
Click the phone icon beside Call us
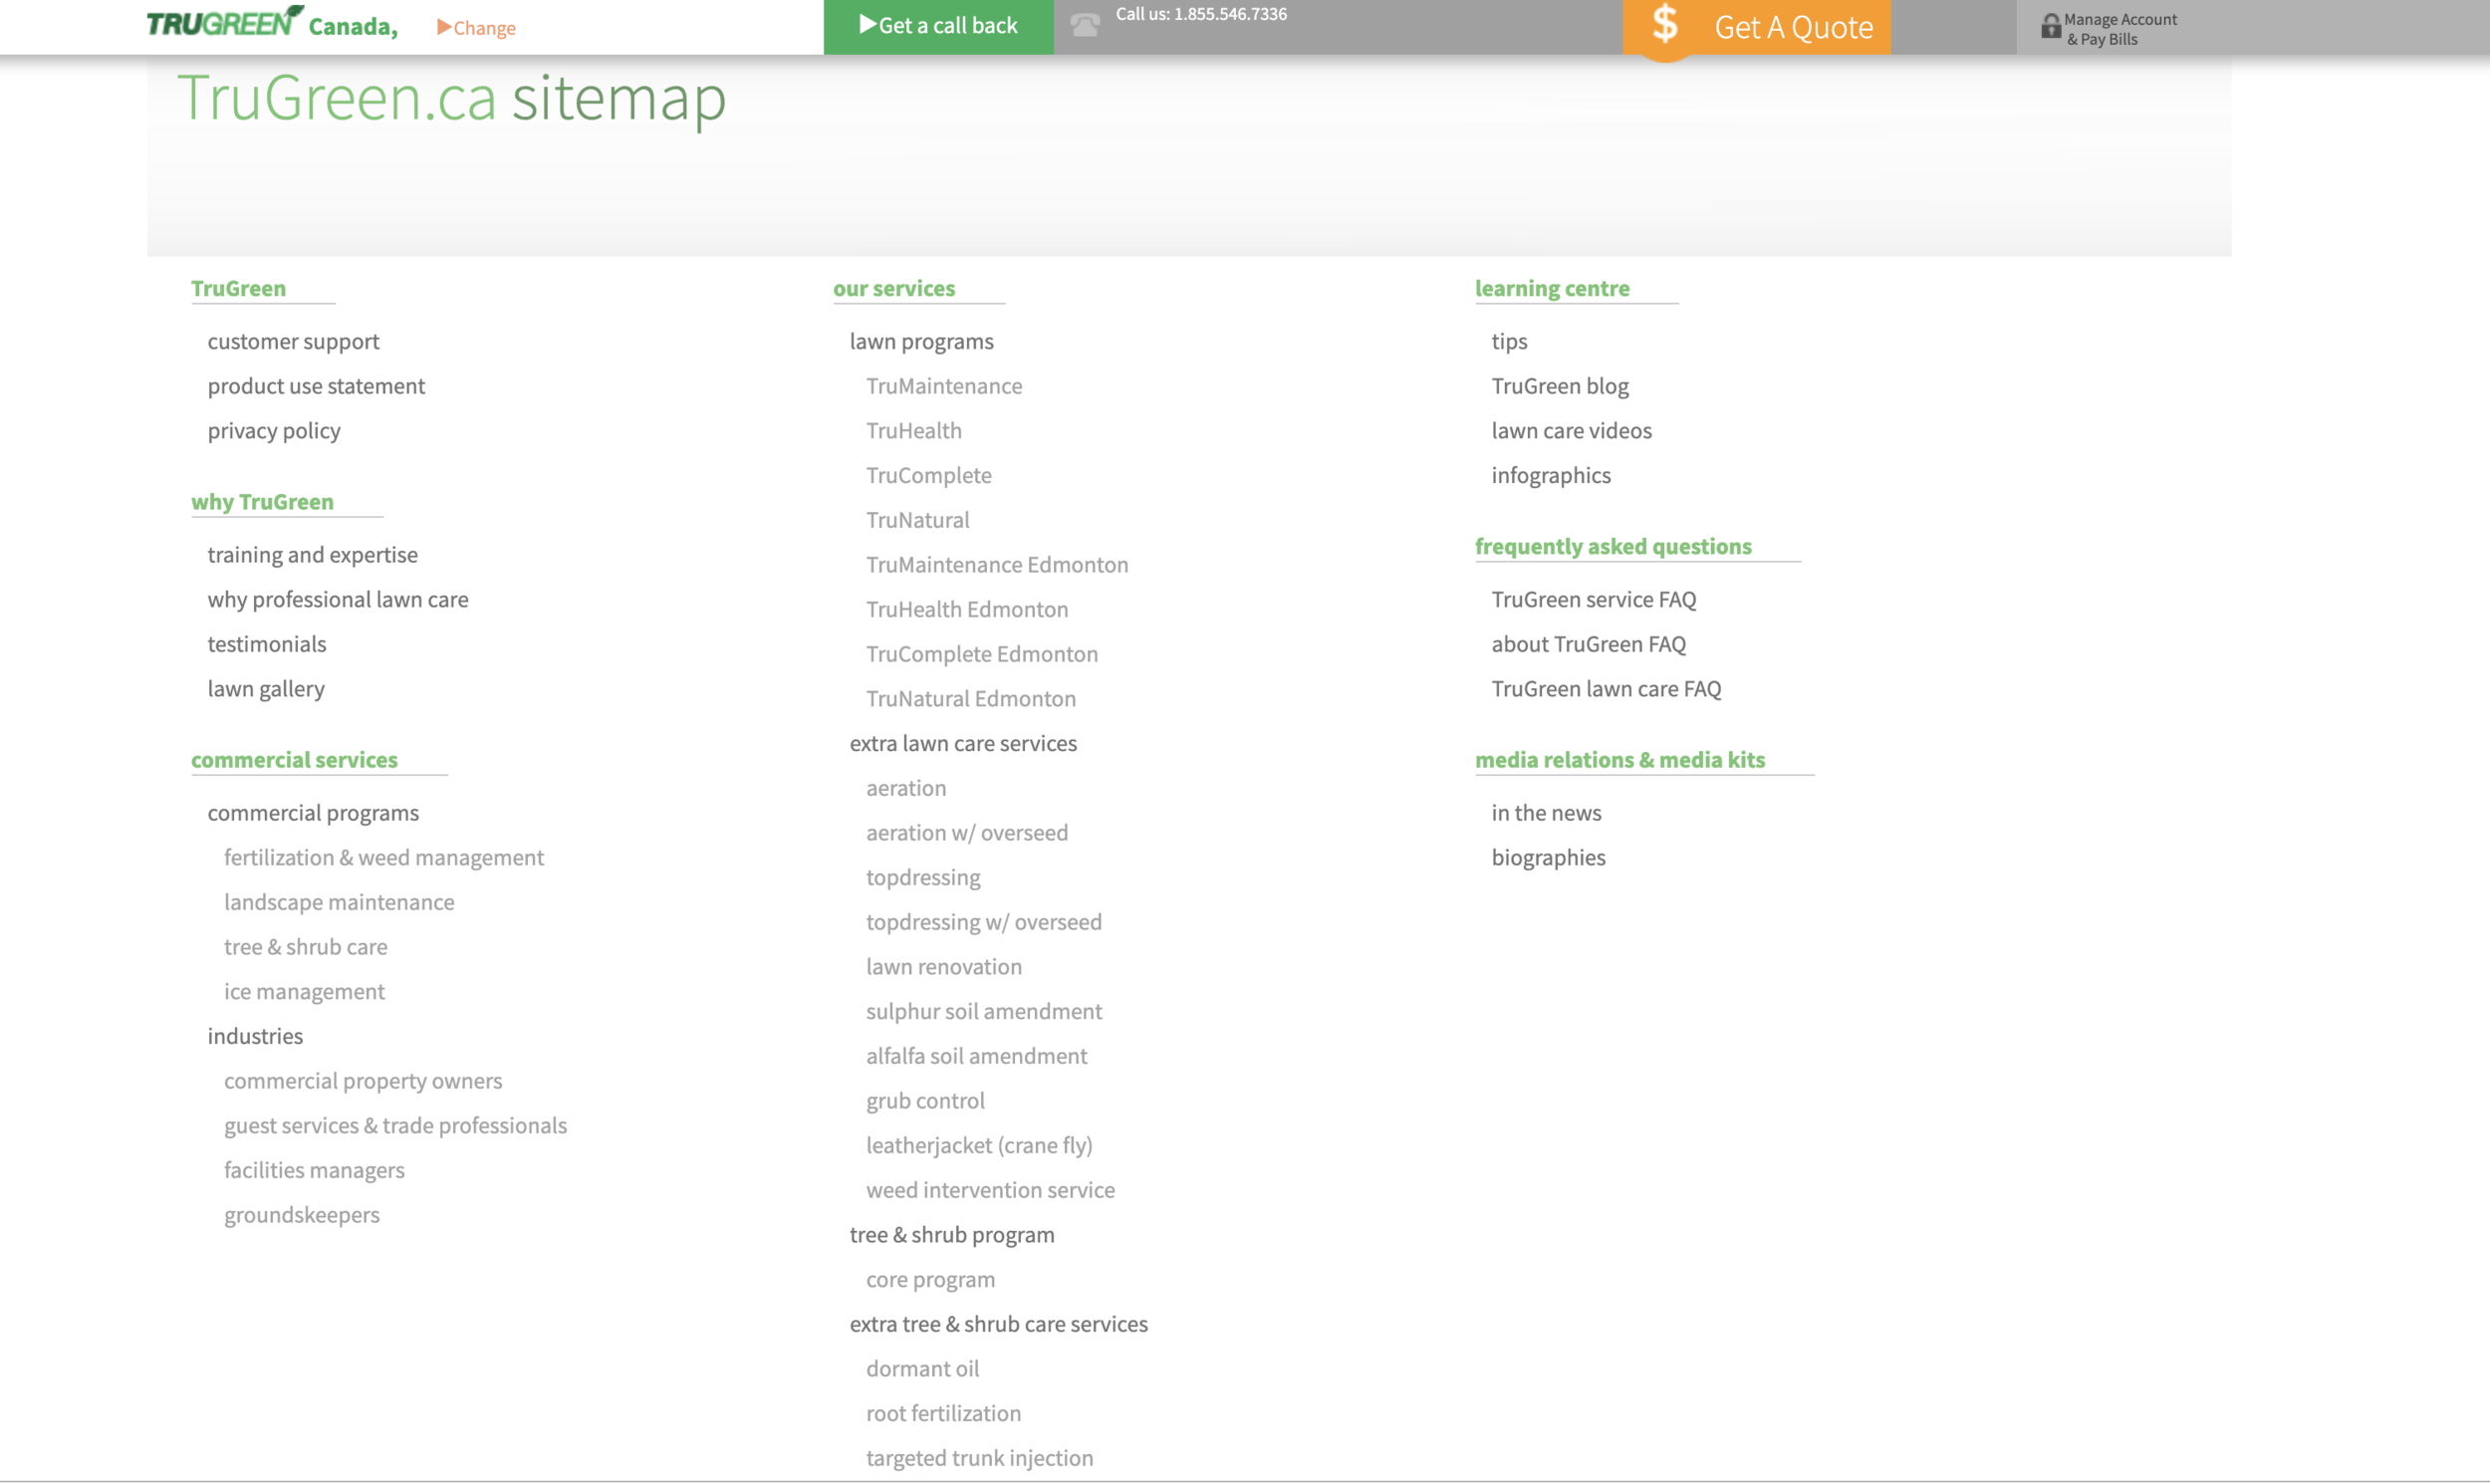point(1085,25)
